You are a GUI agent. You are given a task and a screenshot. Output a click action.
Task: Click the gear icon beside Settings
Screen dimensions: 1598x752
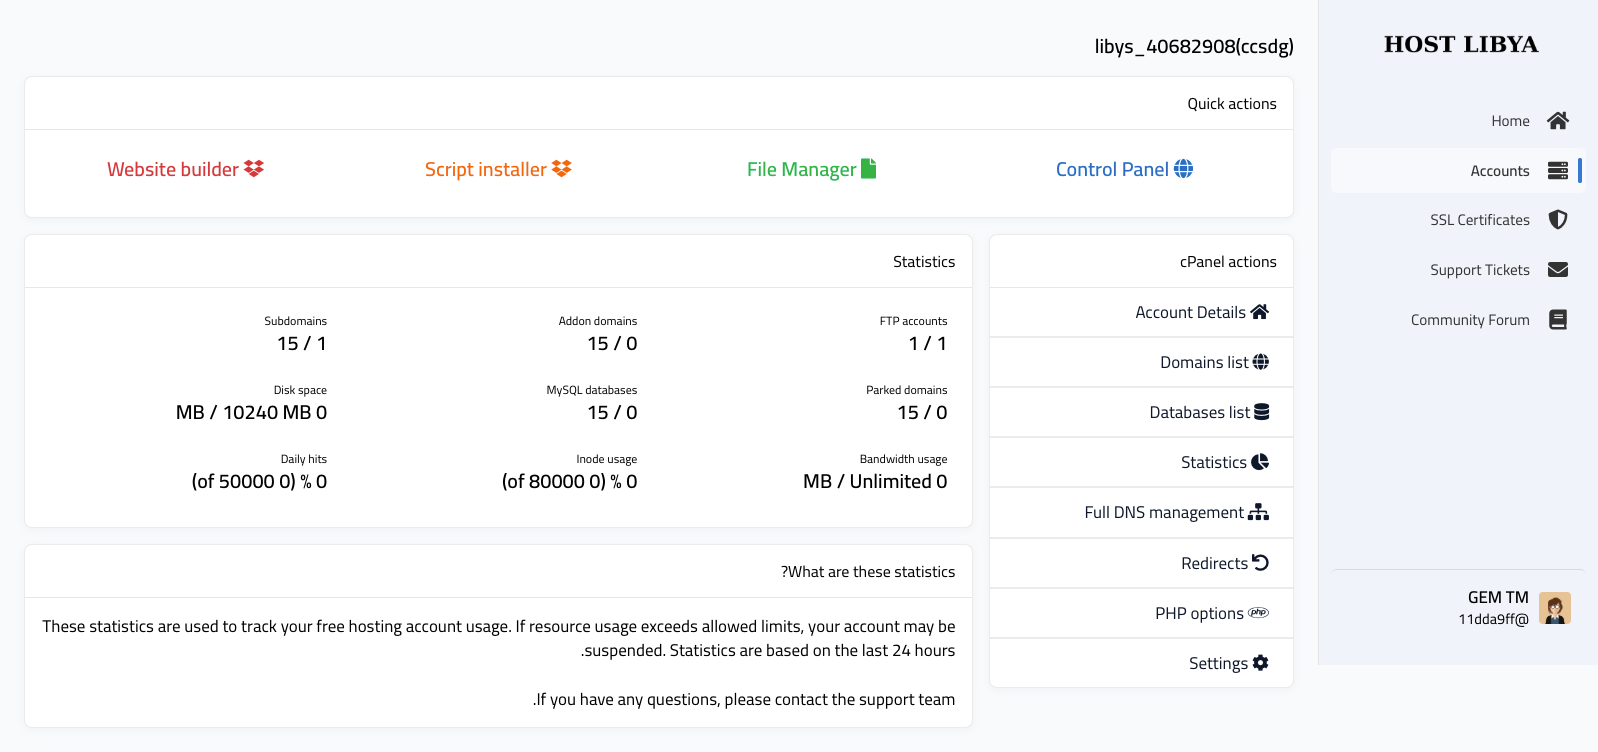coord(1260,663)
